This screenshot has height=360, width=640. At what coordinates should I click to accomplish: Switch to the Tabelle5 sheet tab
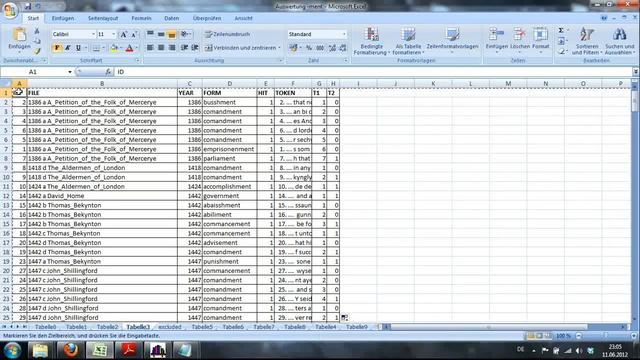[202, 327]
